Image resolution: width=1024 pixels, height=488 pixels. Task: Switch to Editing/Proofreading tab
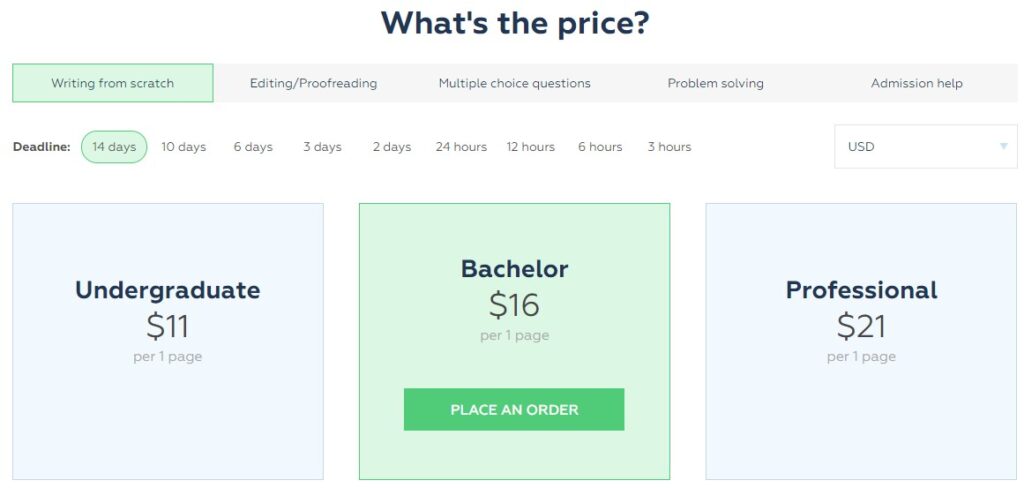313,83
